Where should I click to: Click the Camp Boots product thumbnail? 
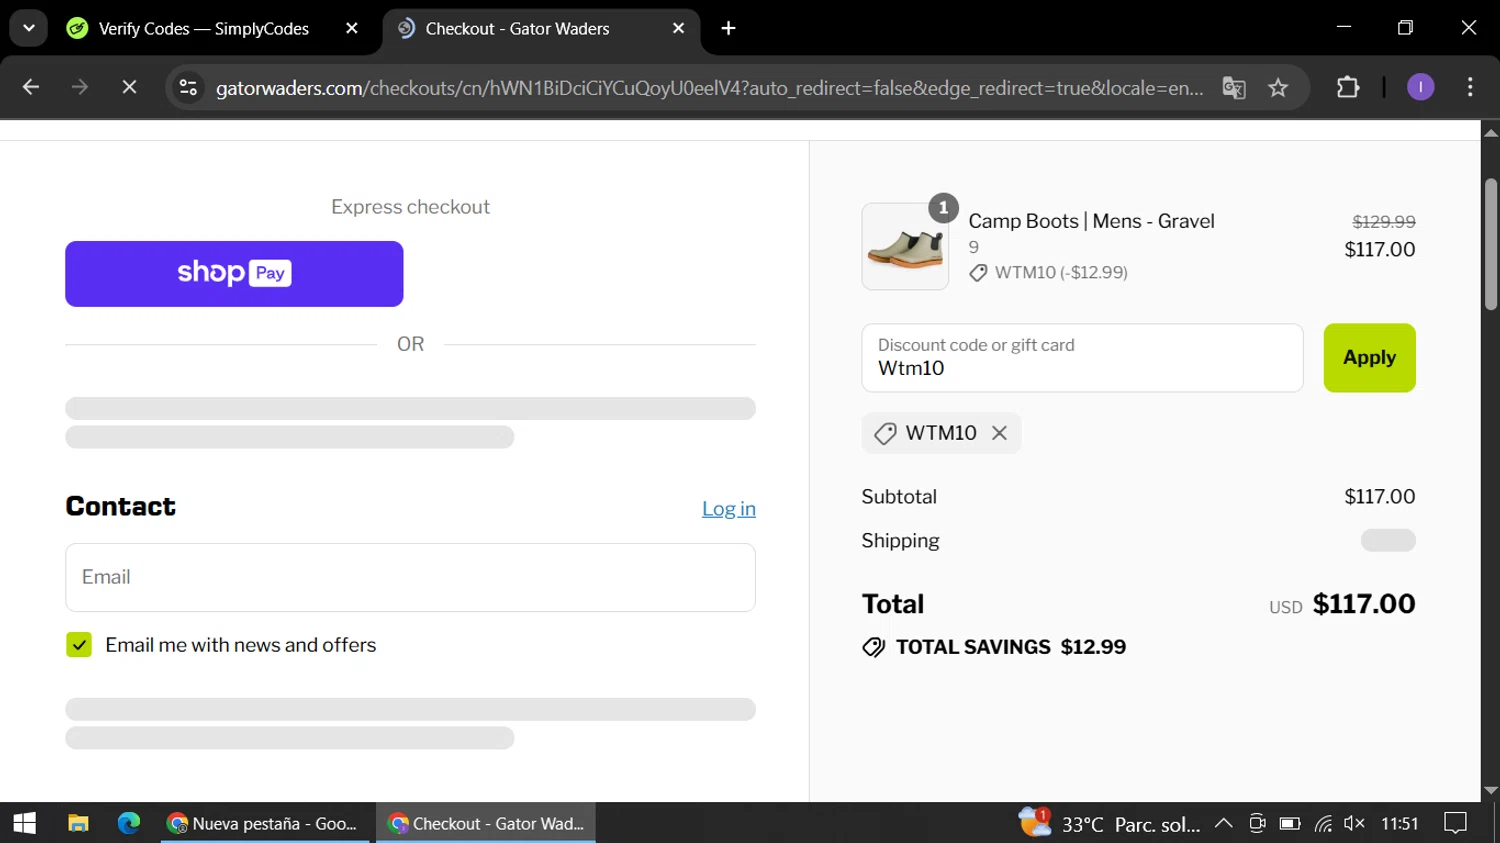[x=905, y=247]
